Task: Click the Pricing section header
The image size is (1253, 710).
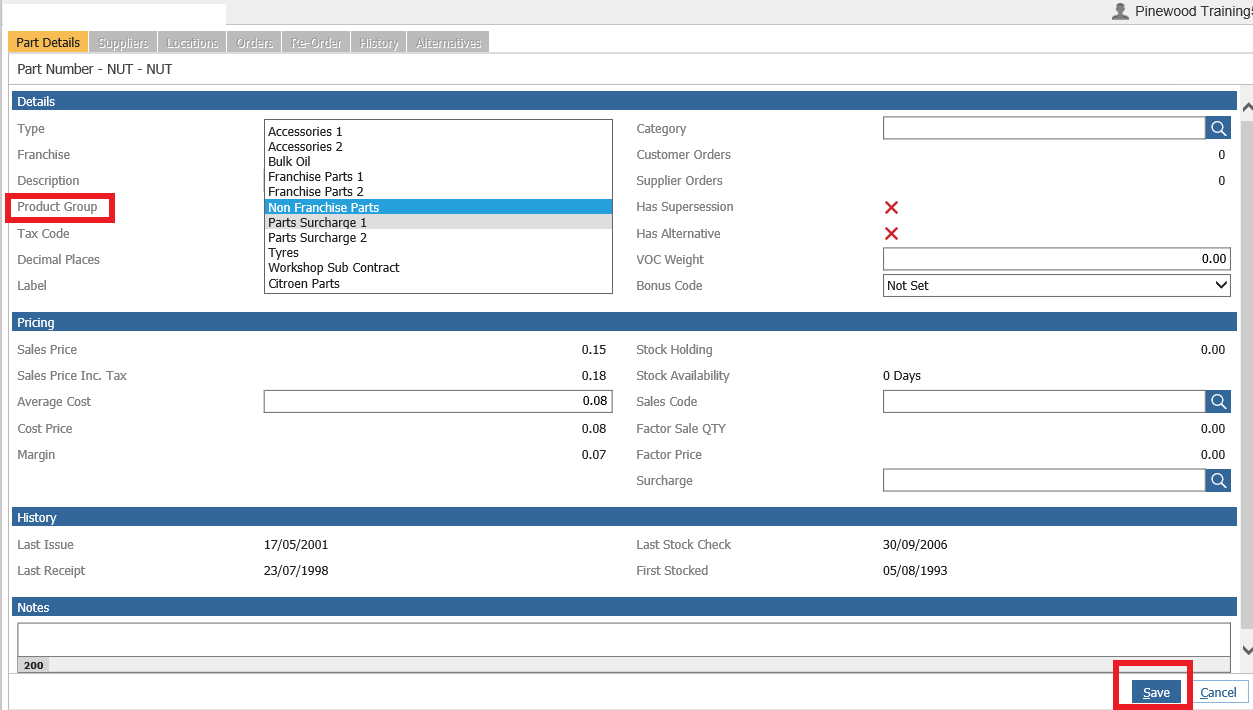Action: 624,322
